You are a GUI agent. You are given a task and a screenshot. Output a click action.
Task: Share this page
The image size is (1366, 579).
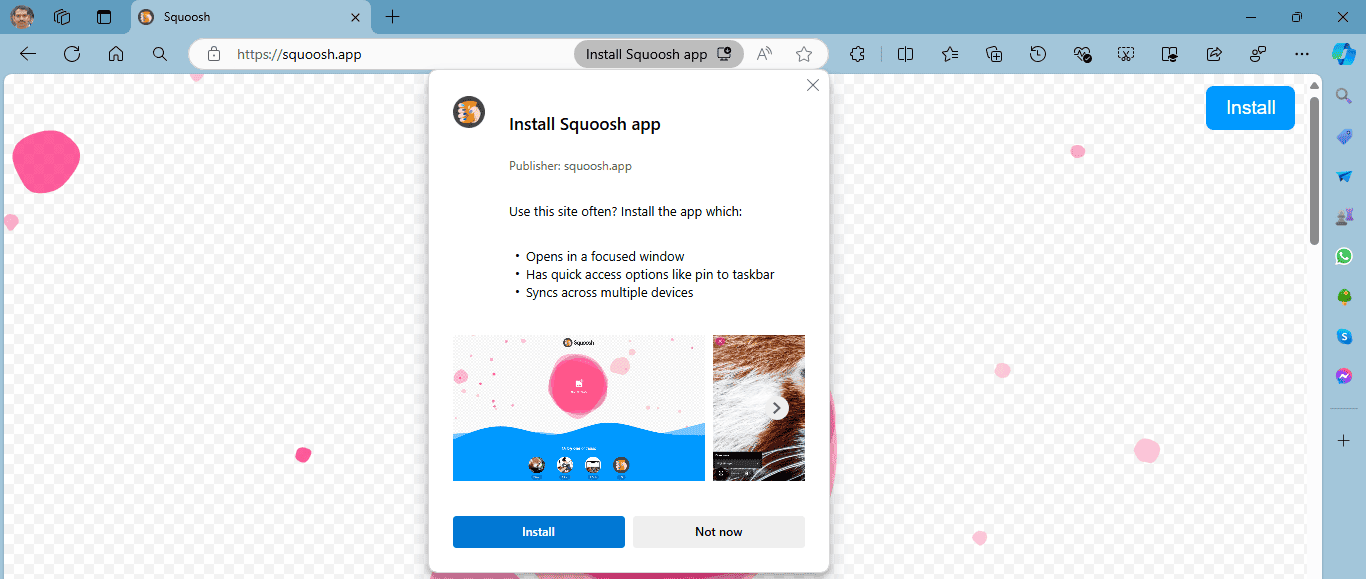(1214, 54)
